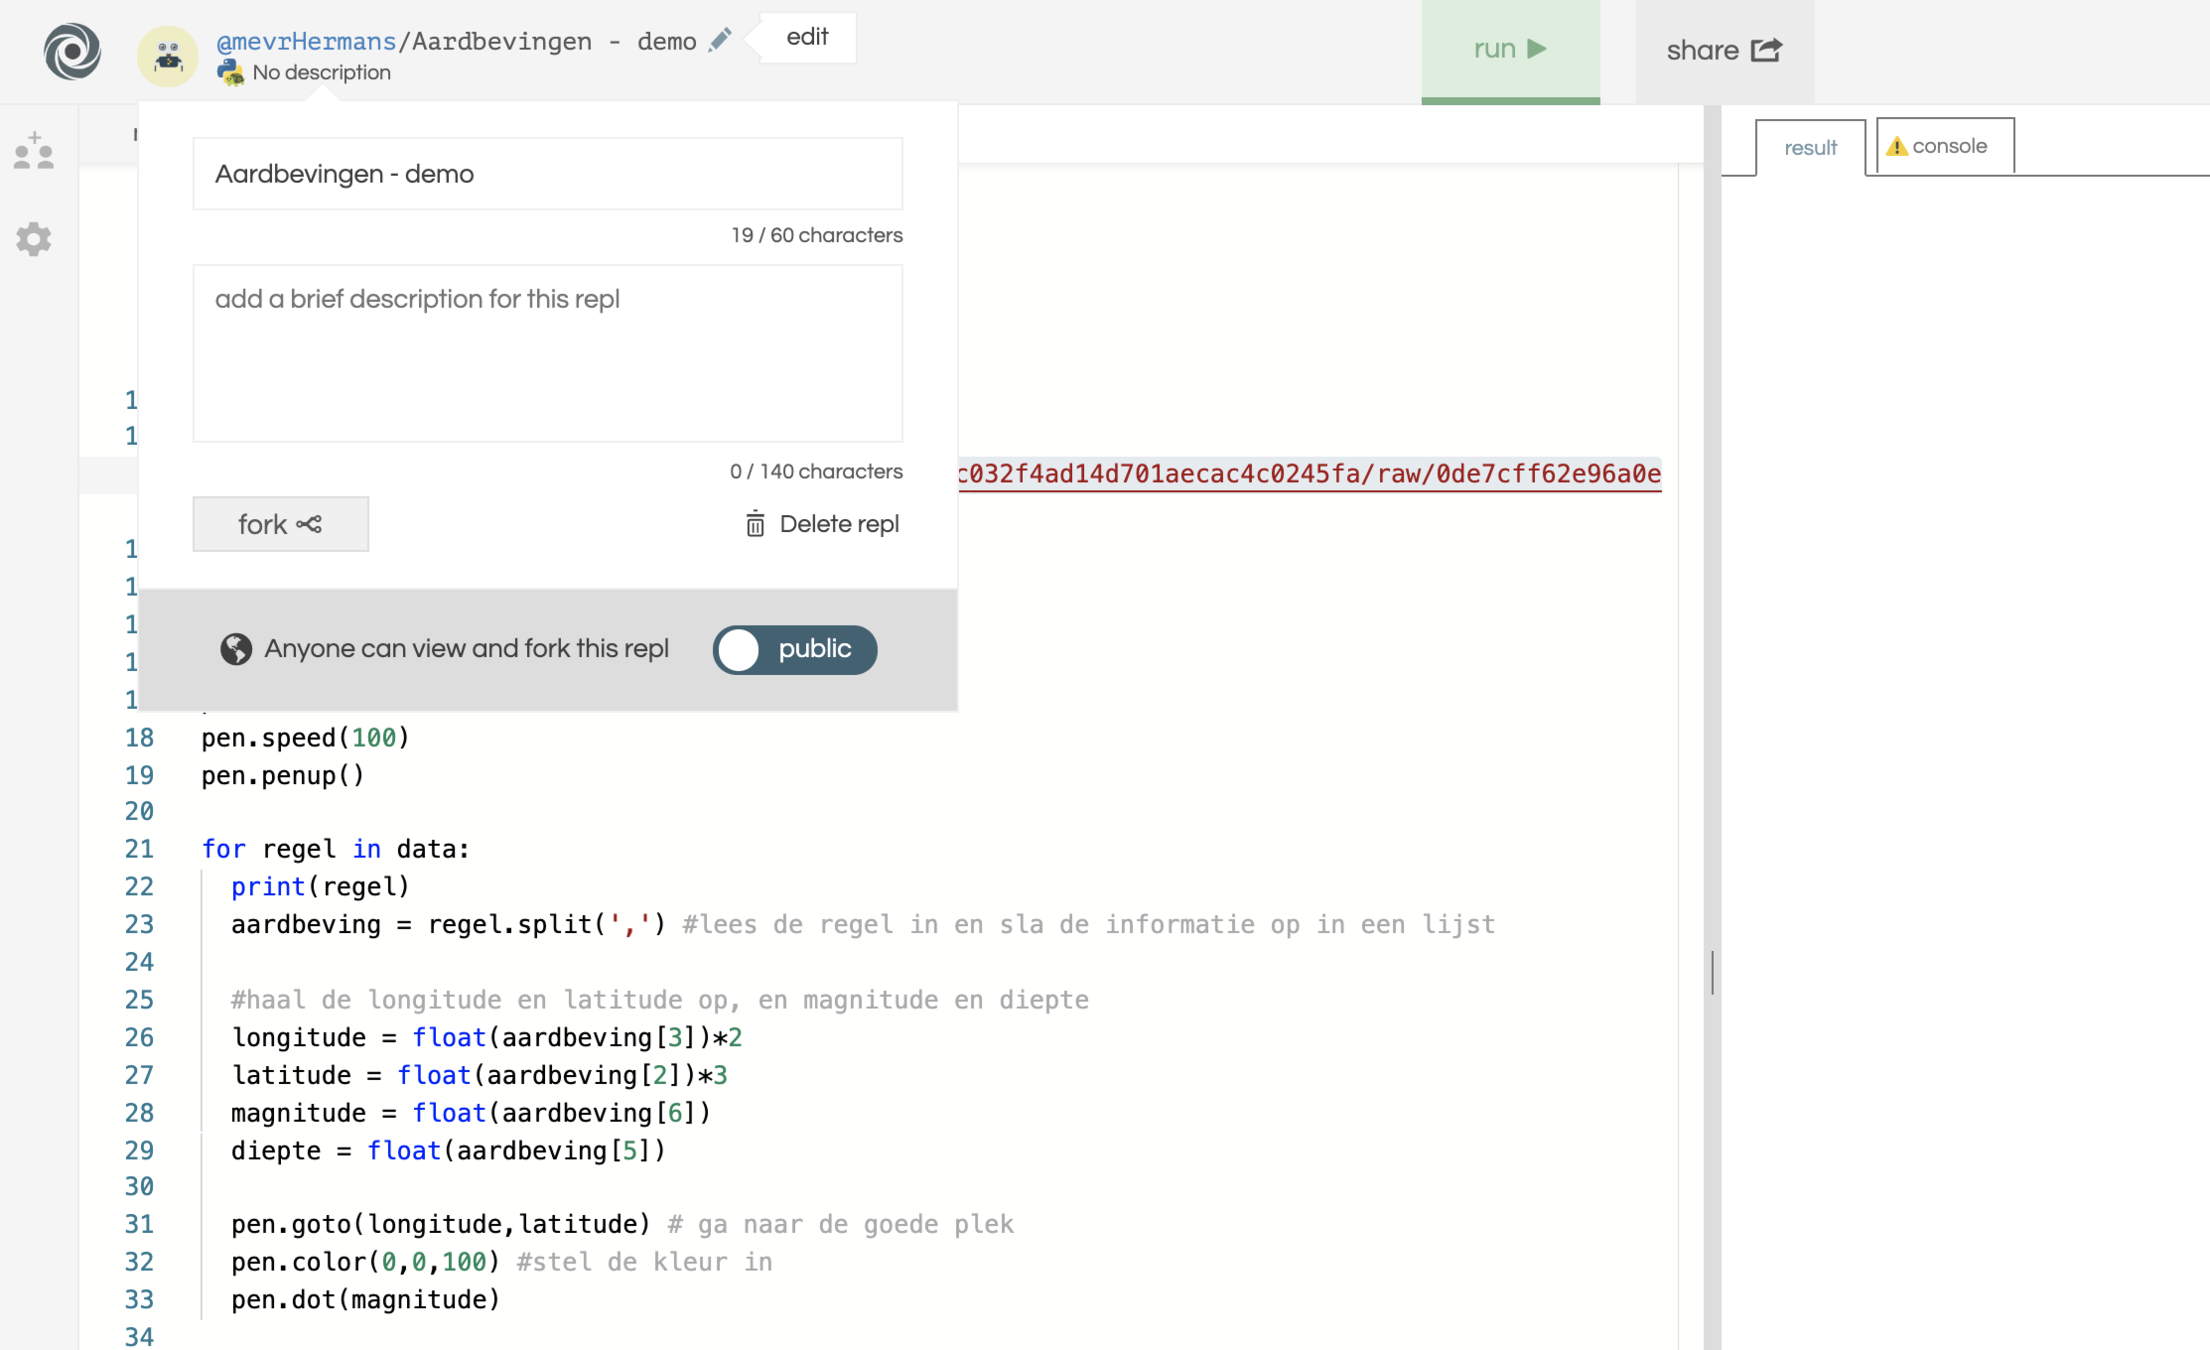2210x1350 pixels.
Task: Click Delete repl
Action: (x=822, y=524)
